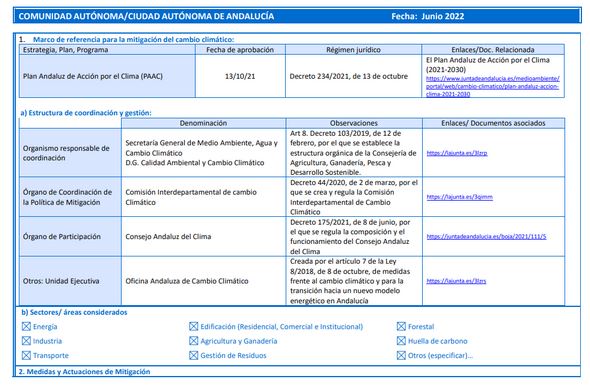Image resolution: width=590 pixels, height=387 pixels.
Task: Select the Observaciones column header
Action: pos(354,123)
